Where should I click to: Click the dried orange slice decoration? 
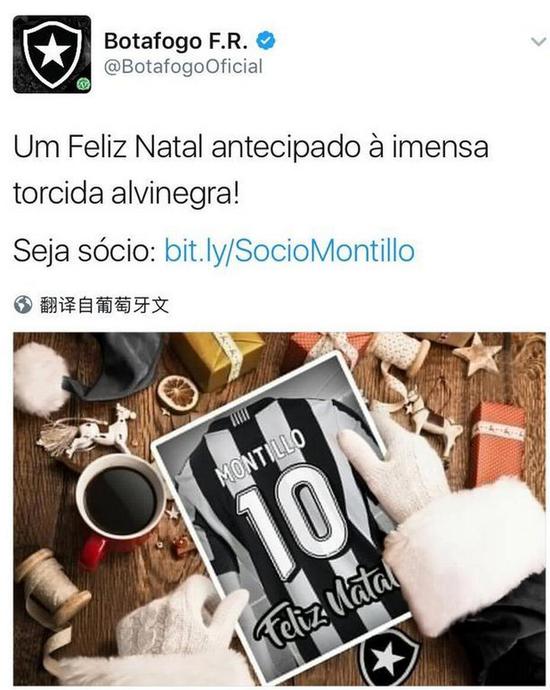(178, 392)
